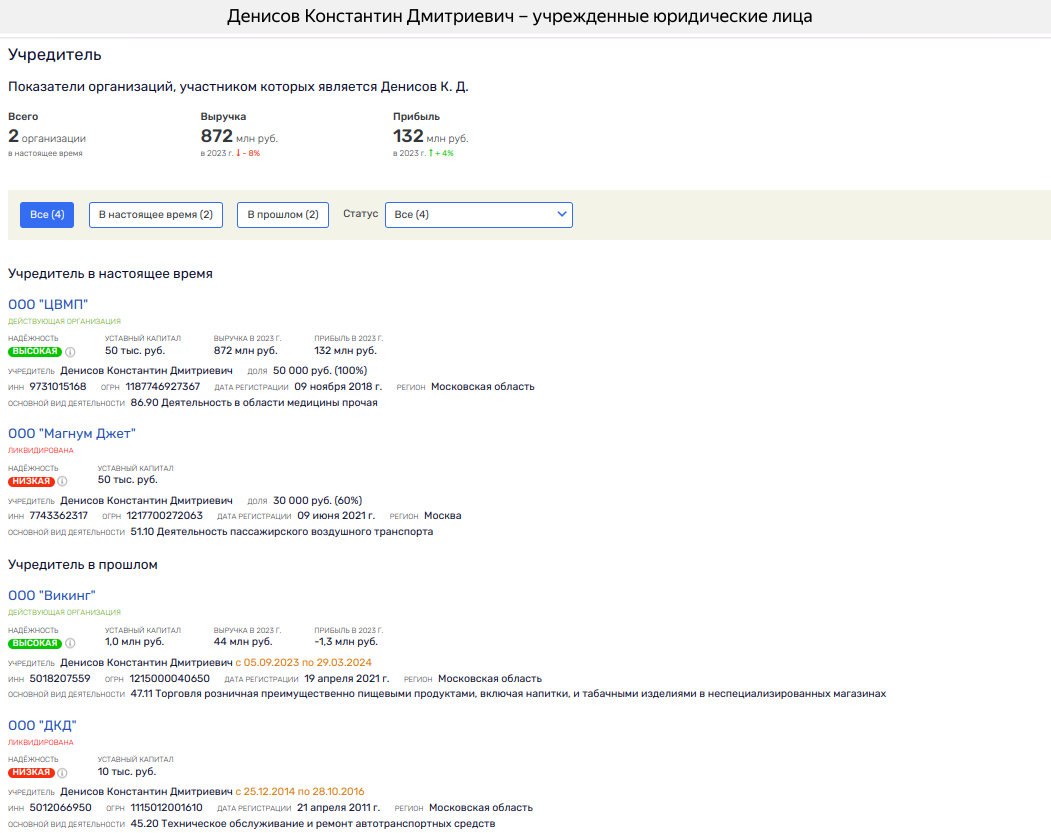The image size is (1051, 833).
Task: Open ООО "ЦВМП" company page
Action: click(48, 304)
